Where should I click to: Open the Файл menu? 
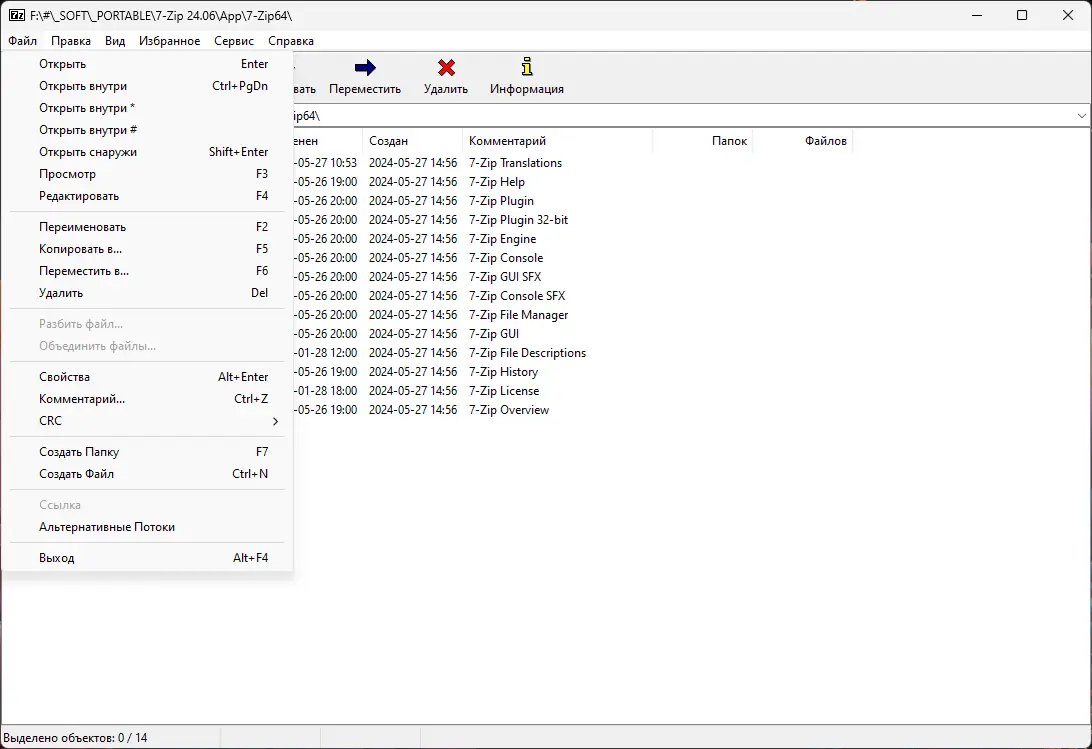(x=22, y=41)
